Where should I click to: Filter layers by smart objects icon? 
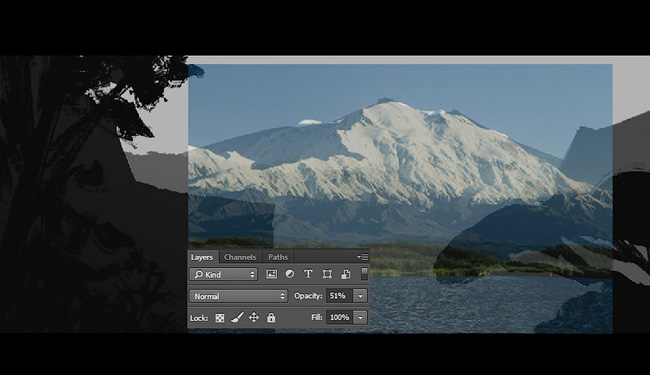click(346, 274)
